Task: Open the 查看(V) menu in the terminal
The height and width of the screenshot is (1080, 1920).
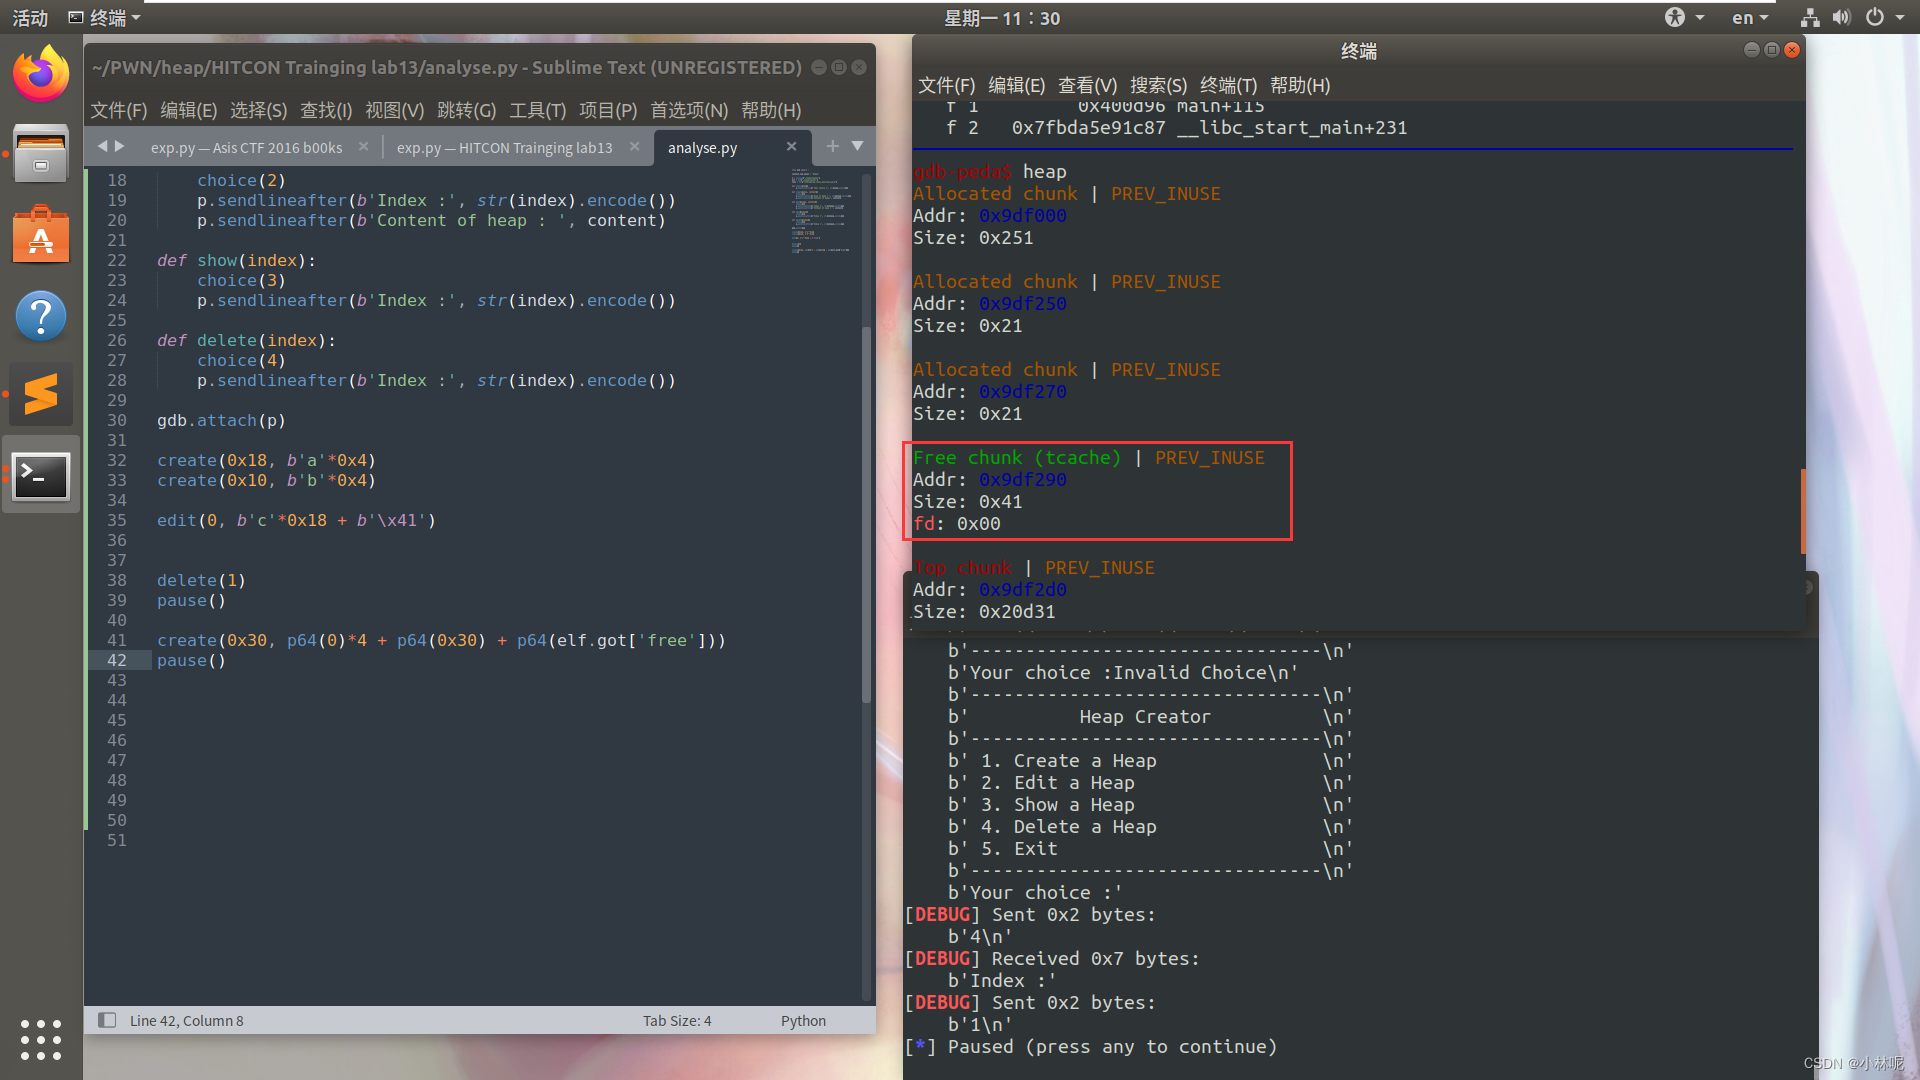Action: pyautogui.click(x=1088, y=85)
